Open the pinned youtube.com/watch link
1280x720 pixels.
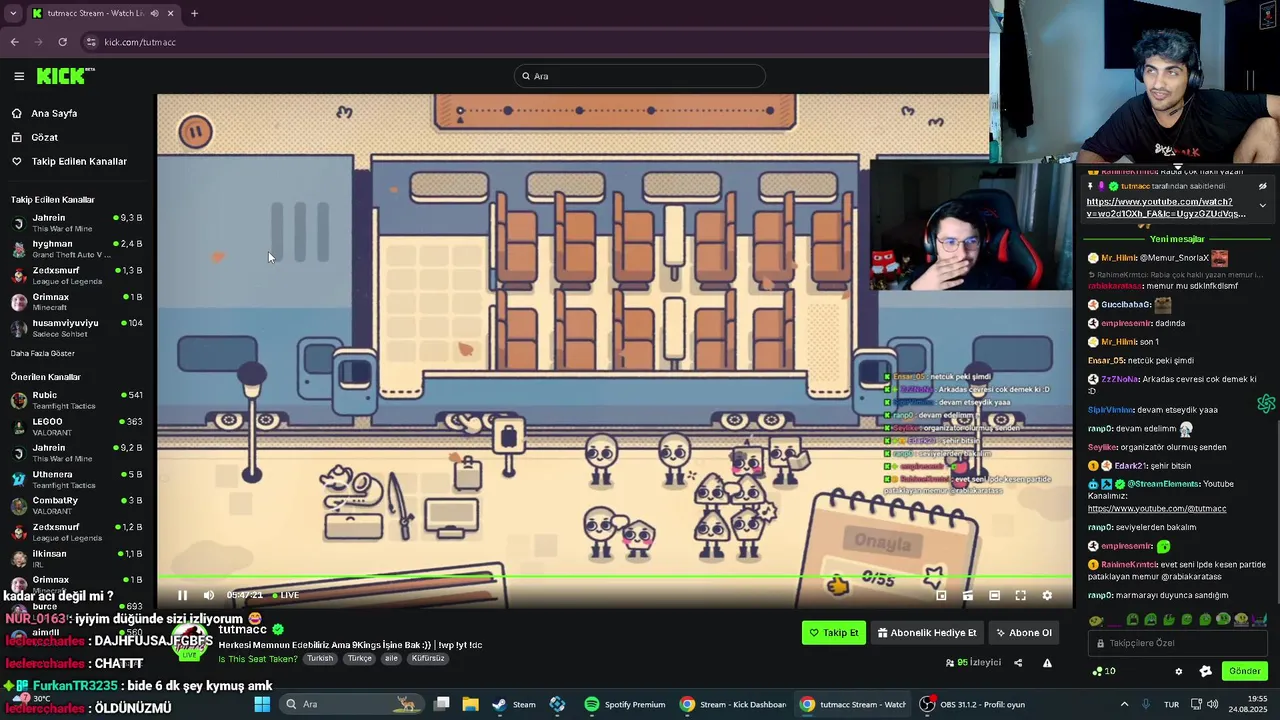1166,207
